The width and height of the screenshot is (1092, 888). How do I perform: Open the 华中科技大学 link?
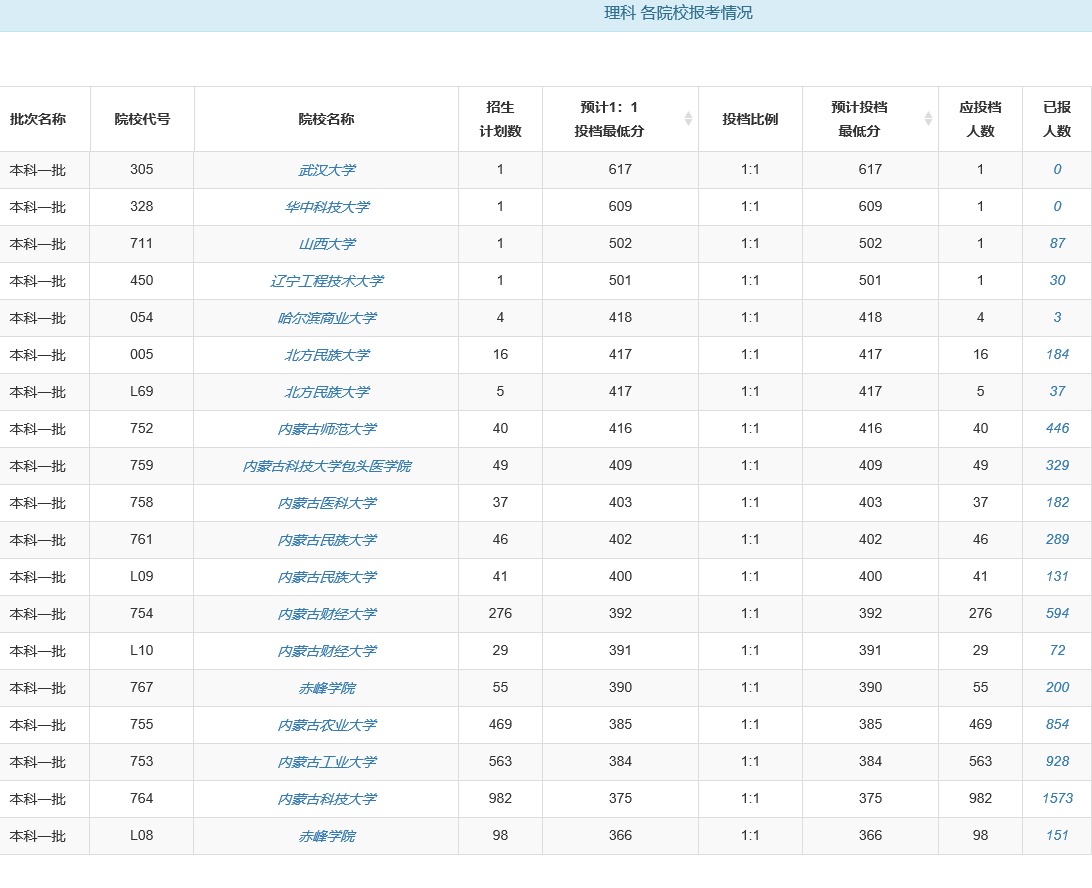326,207
